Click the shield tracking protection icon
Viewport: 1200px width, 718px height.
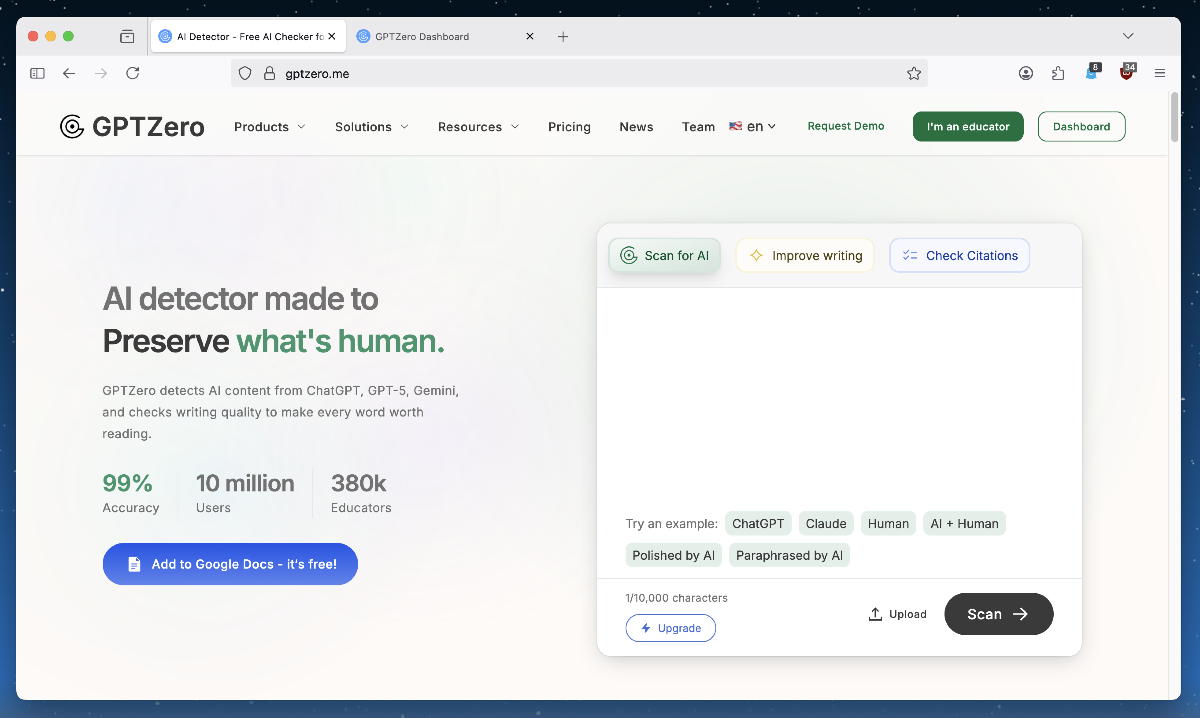245,73
